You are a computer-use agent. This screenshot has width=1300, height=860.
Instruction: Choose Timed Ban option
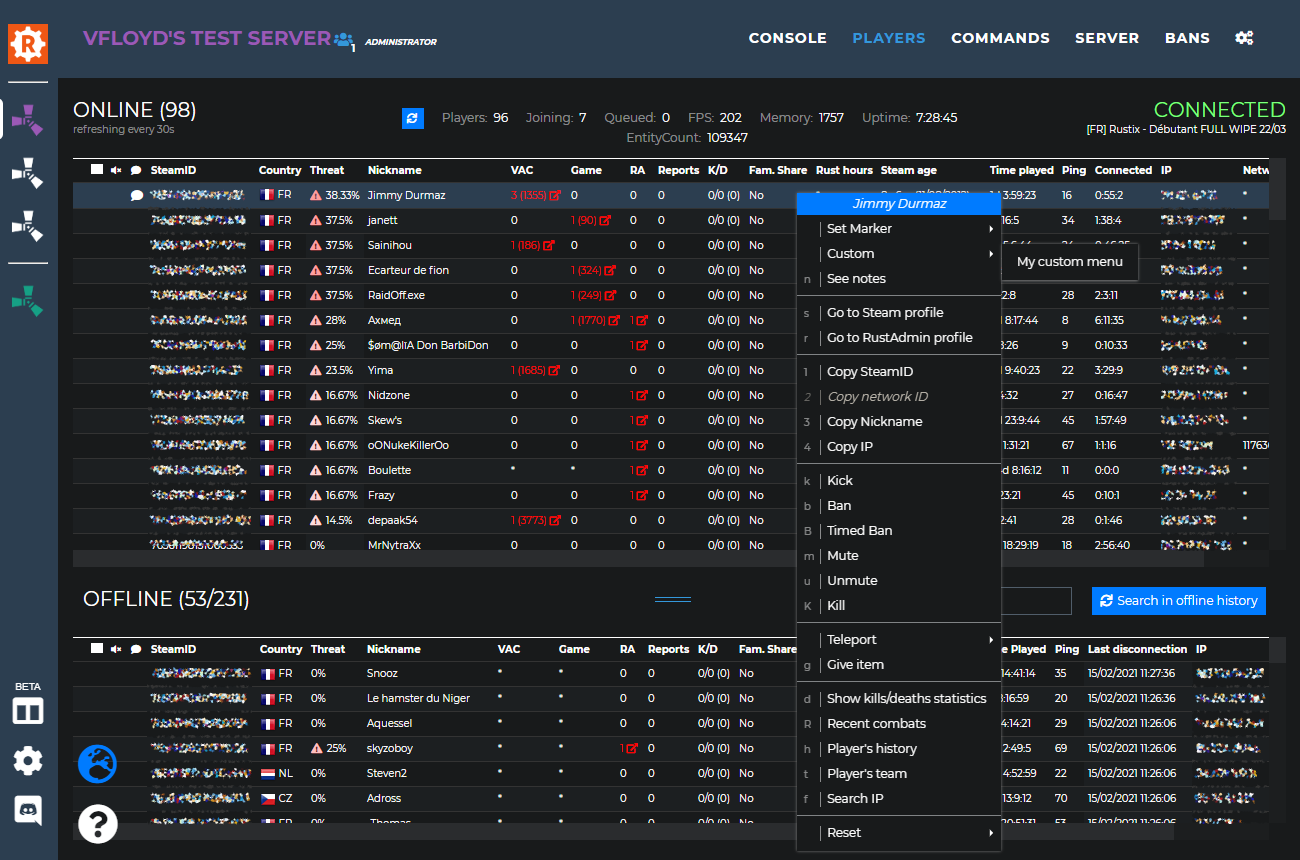[899, 531]
